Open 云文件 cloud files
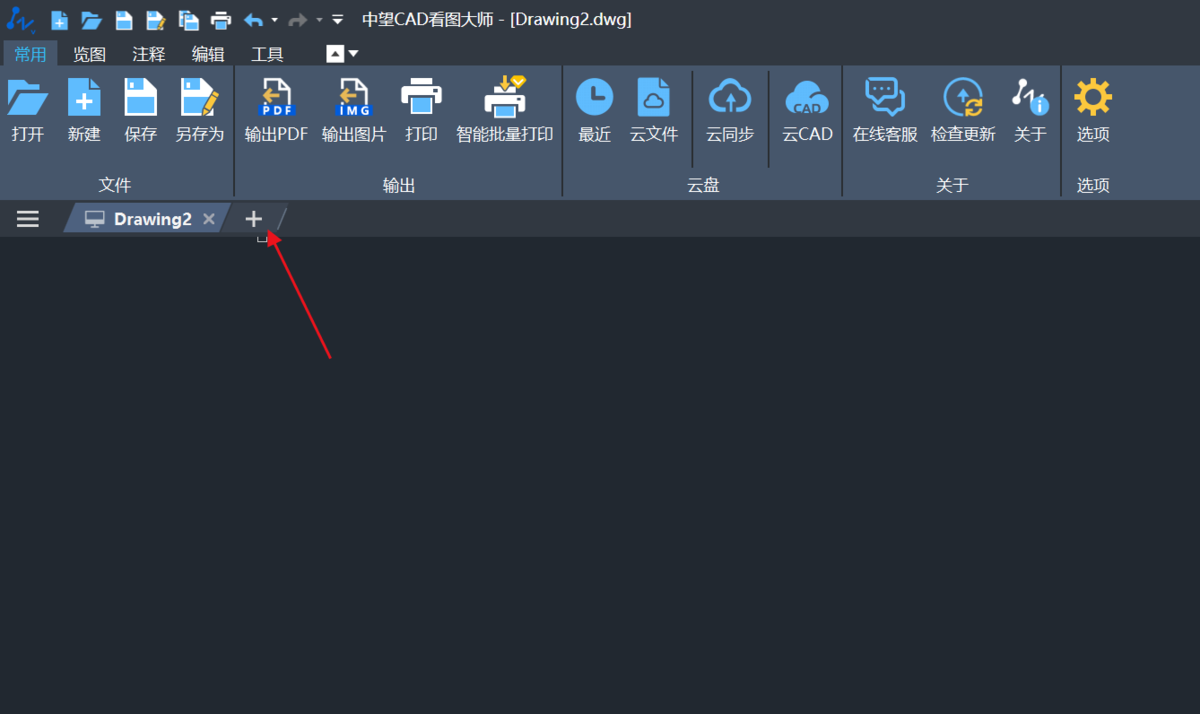This screenshot has height=714, width=1200. coord(653,100)
